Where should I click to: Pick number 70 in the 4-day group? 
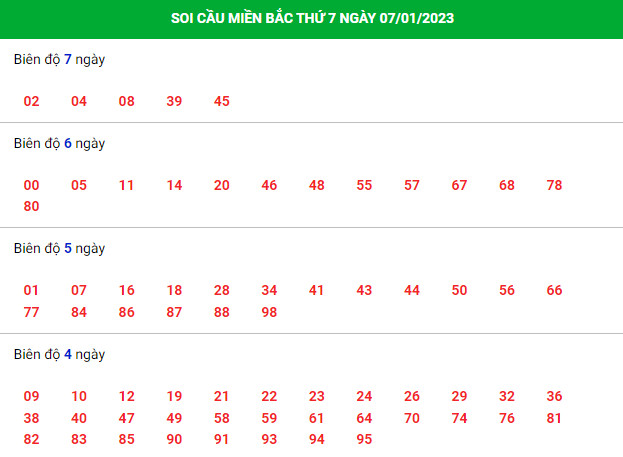tap(412, 418)
